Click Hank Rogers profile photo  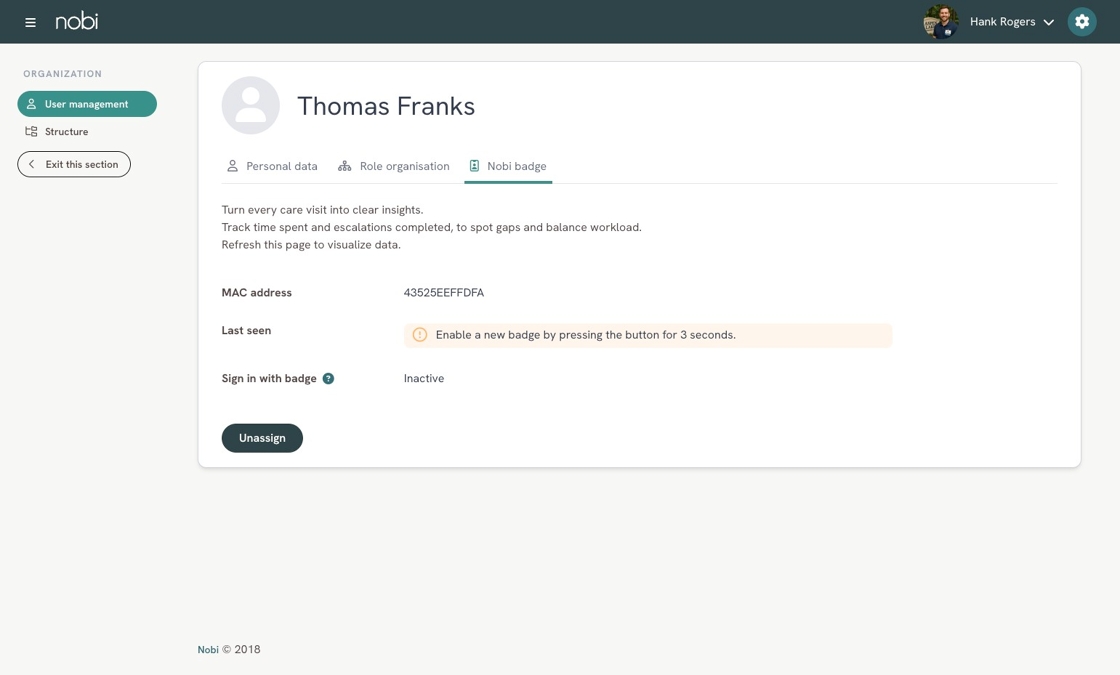coord(940,22)
